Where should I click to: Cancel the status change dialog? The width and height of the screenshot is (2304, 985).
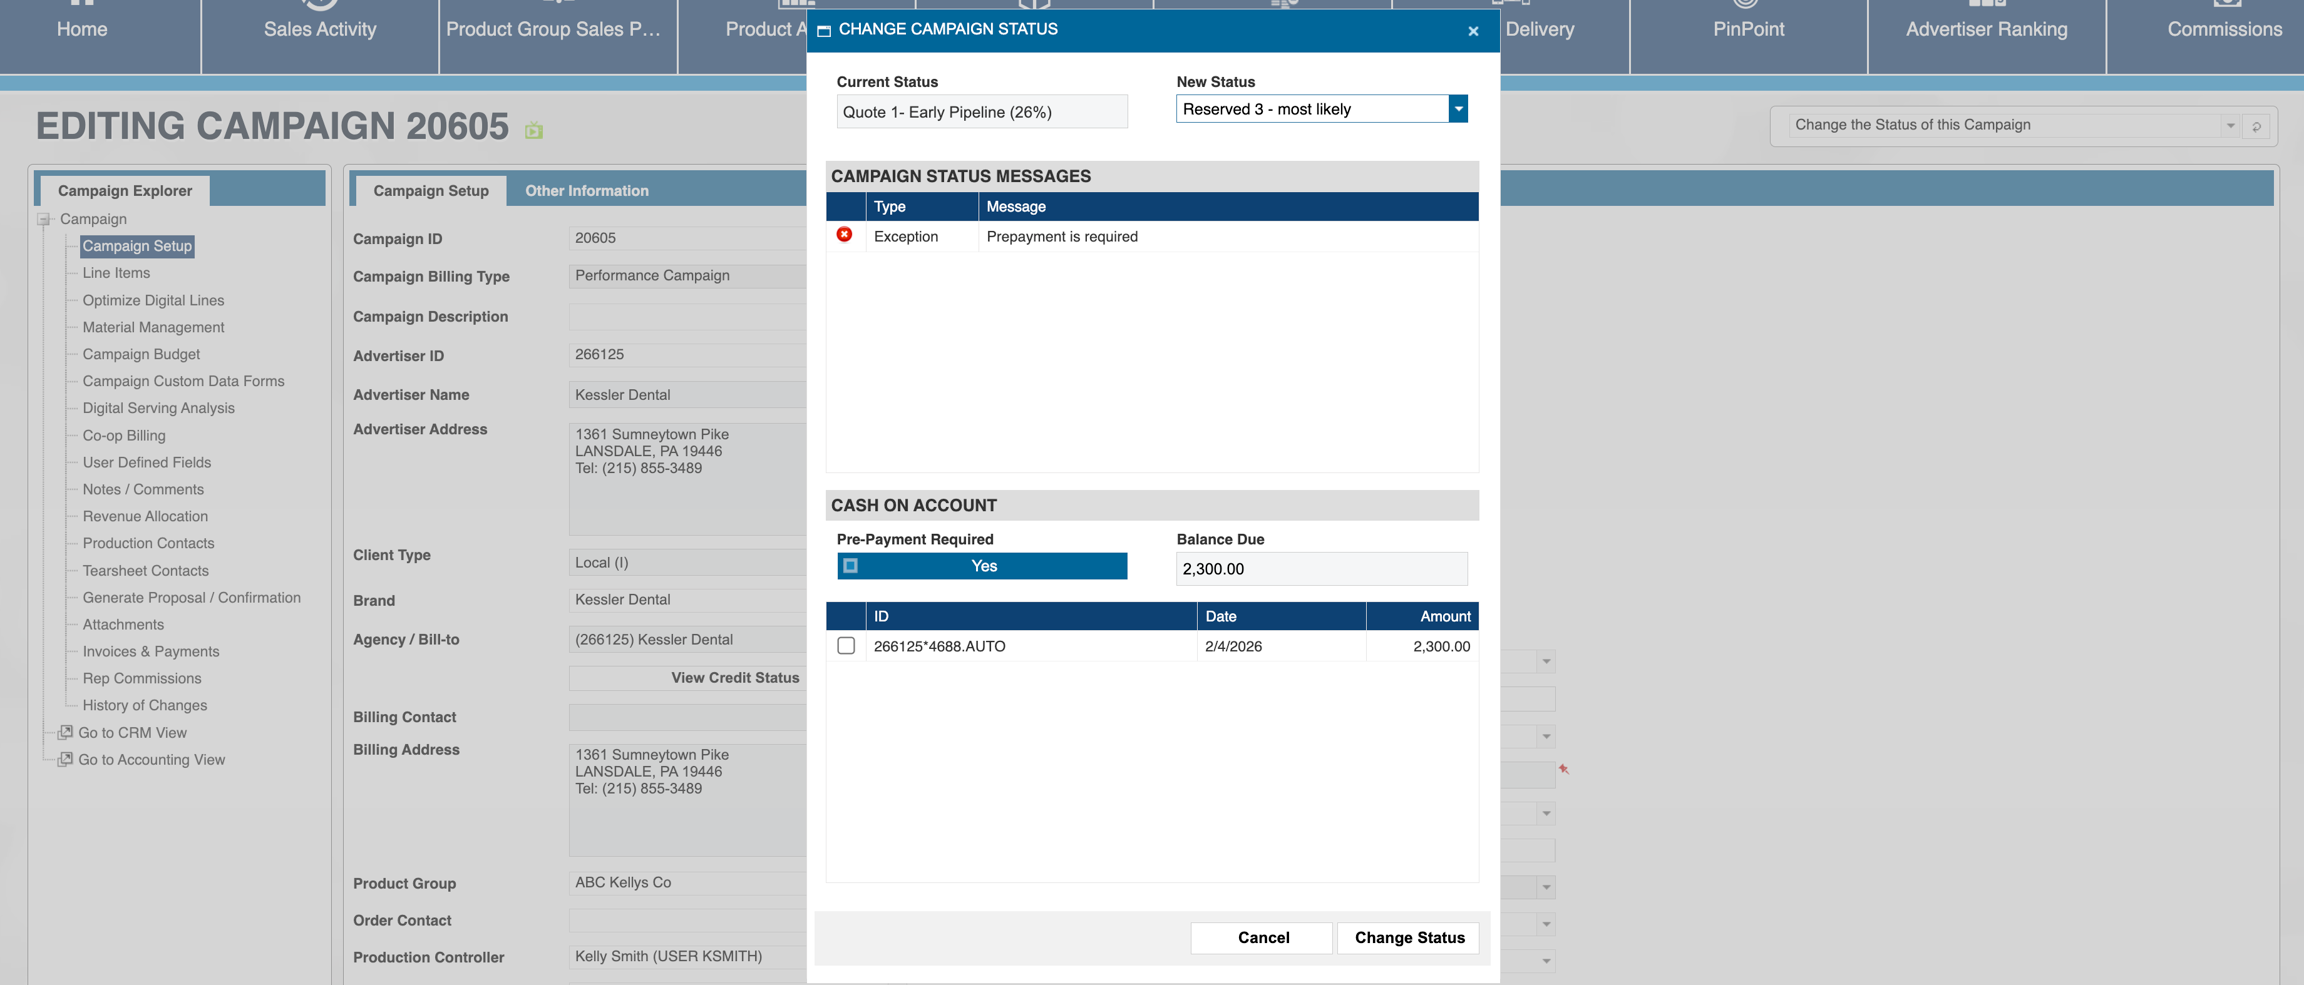1262,937
